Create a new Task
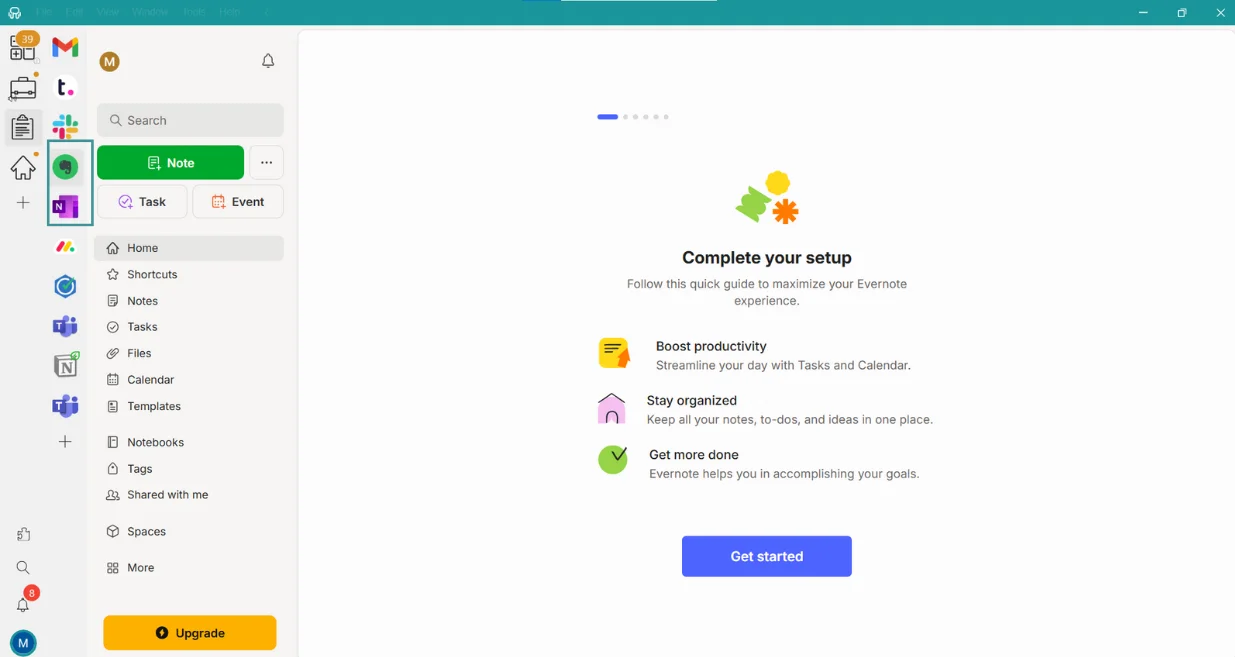The width and height of the screenshot is (1235, 657). click(142, 201)
